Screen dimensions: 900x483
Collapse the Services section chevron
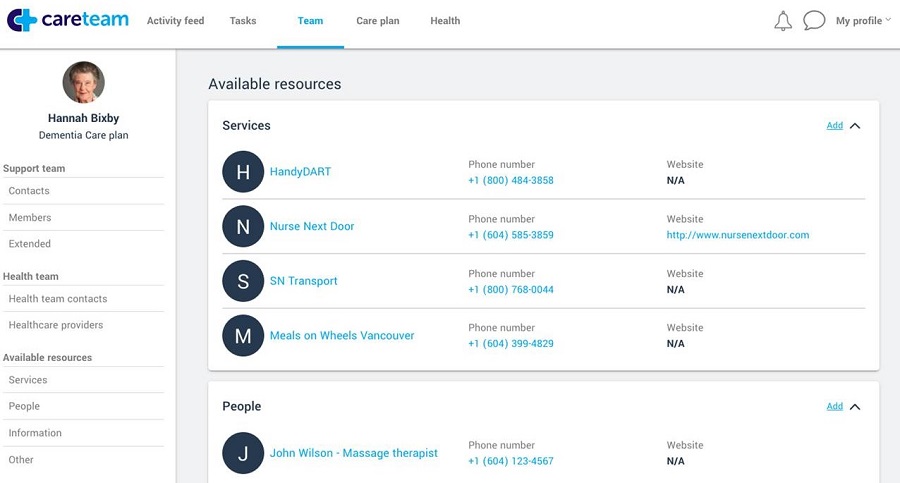(855, 126)
